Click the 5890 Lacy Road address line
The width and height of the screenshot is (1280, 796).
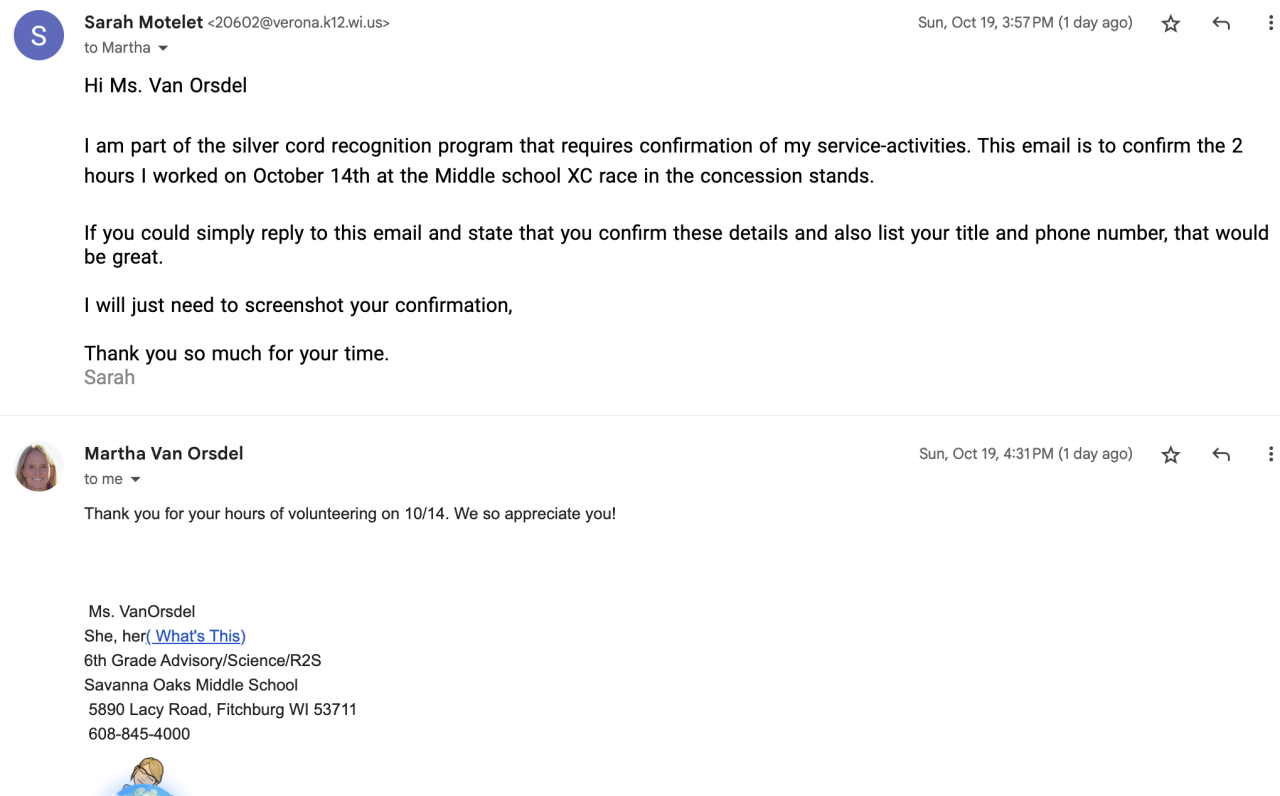pyautogui.click(x=222, y=710)
